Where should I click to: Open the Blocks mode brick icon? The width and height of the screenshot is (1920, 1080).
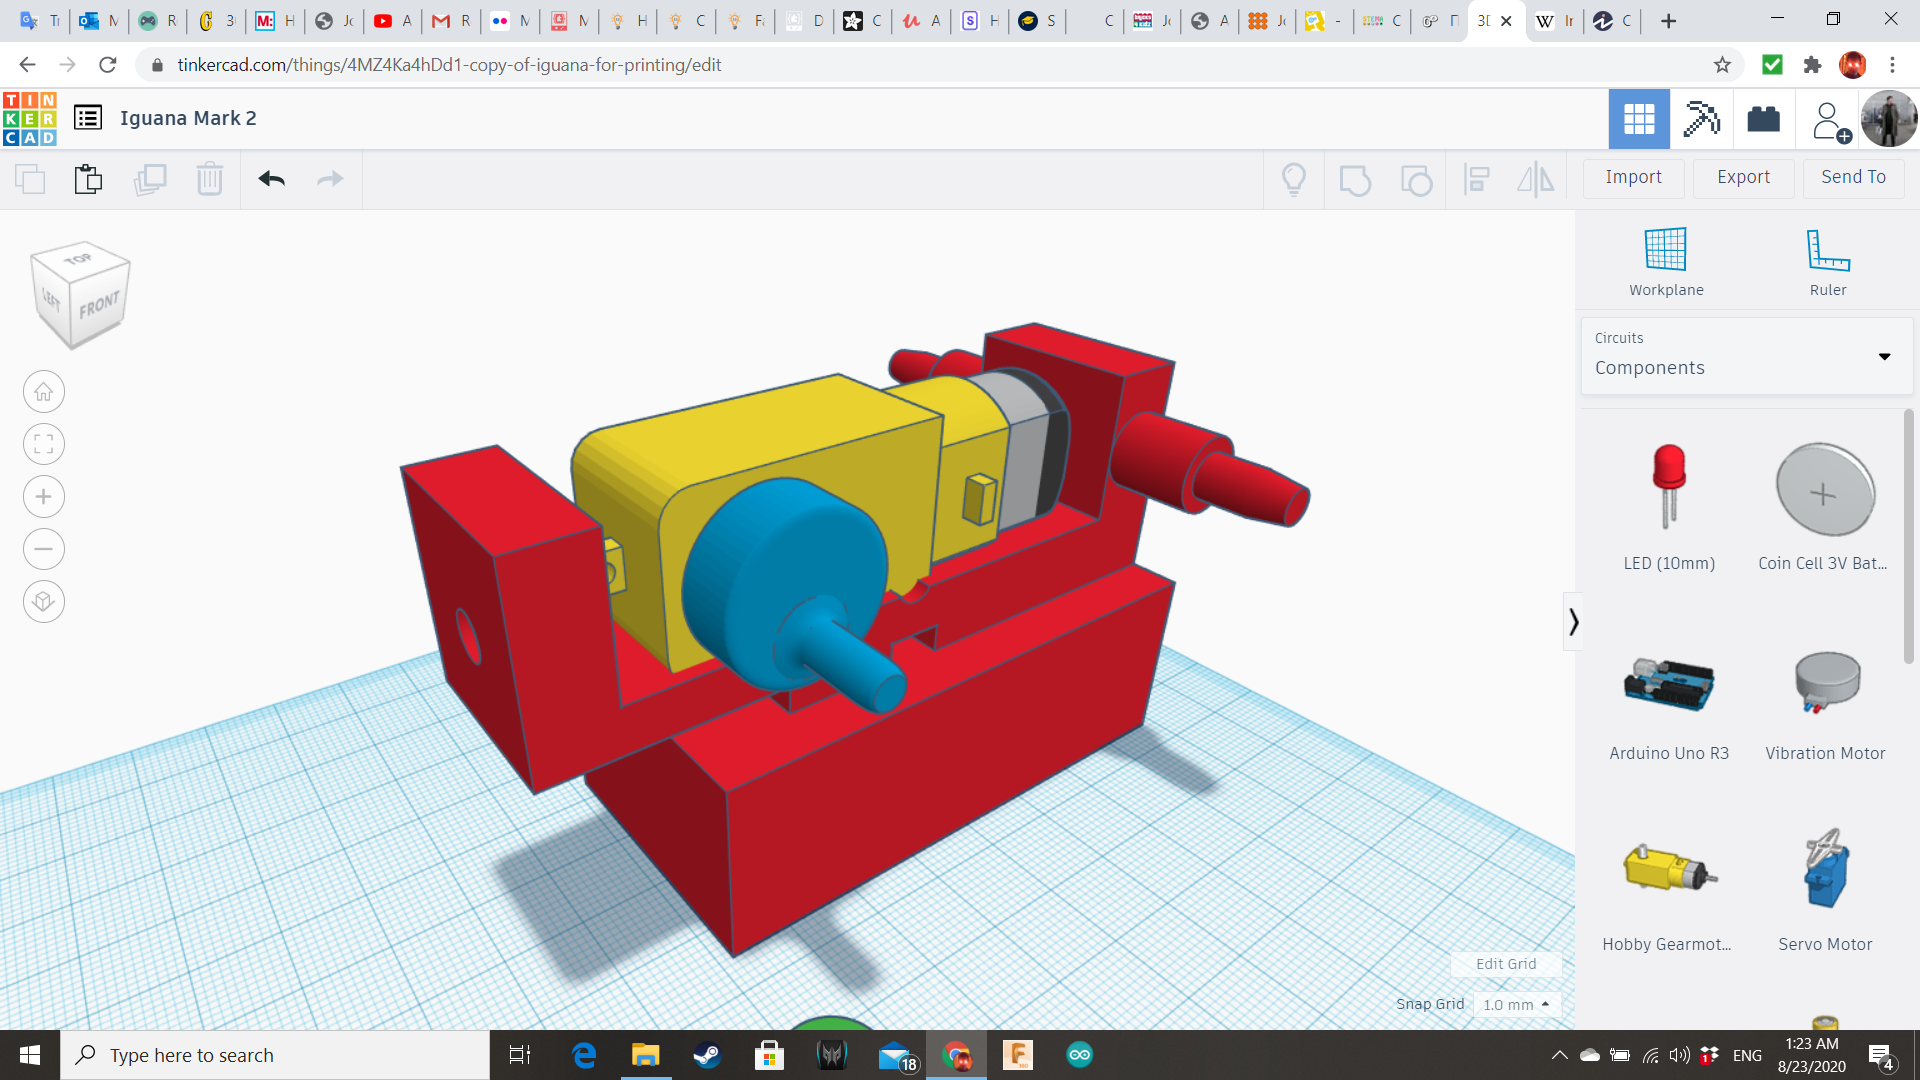[x=1763, y=119]
